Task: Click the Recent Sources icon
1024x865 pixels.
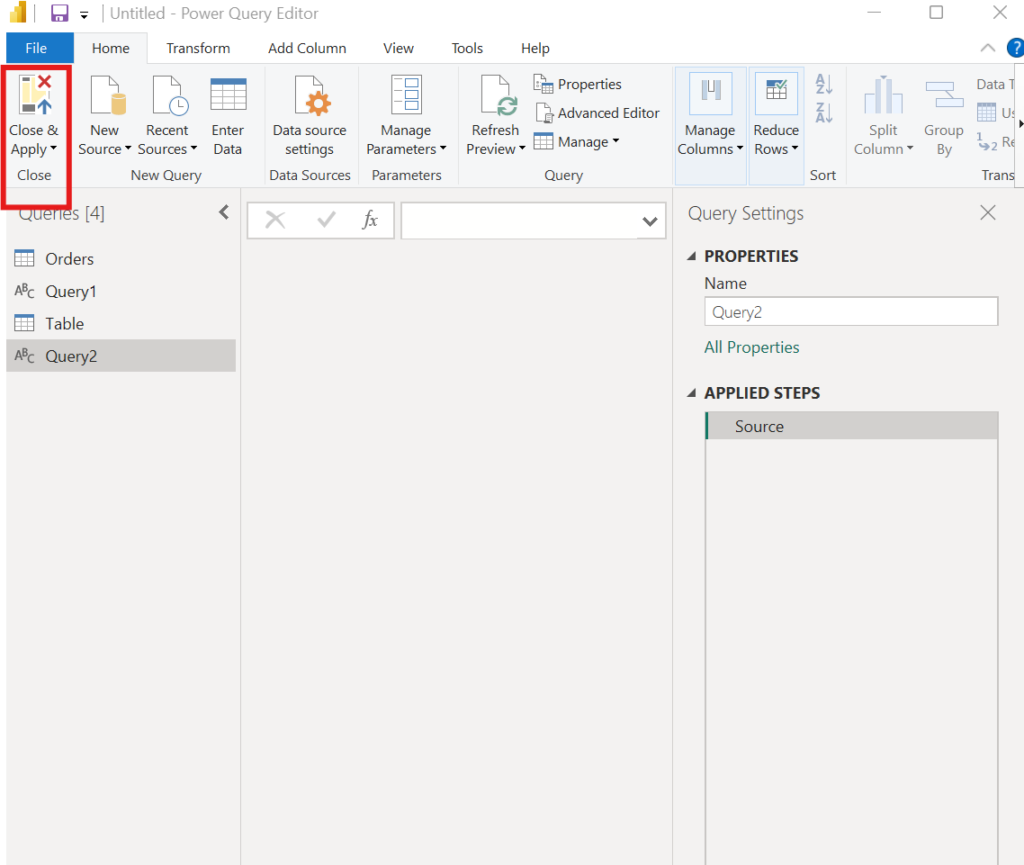Action: [x=170, y=95]
